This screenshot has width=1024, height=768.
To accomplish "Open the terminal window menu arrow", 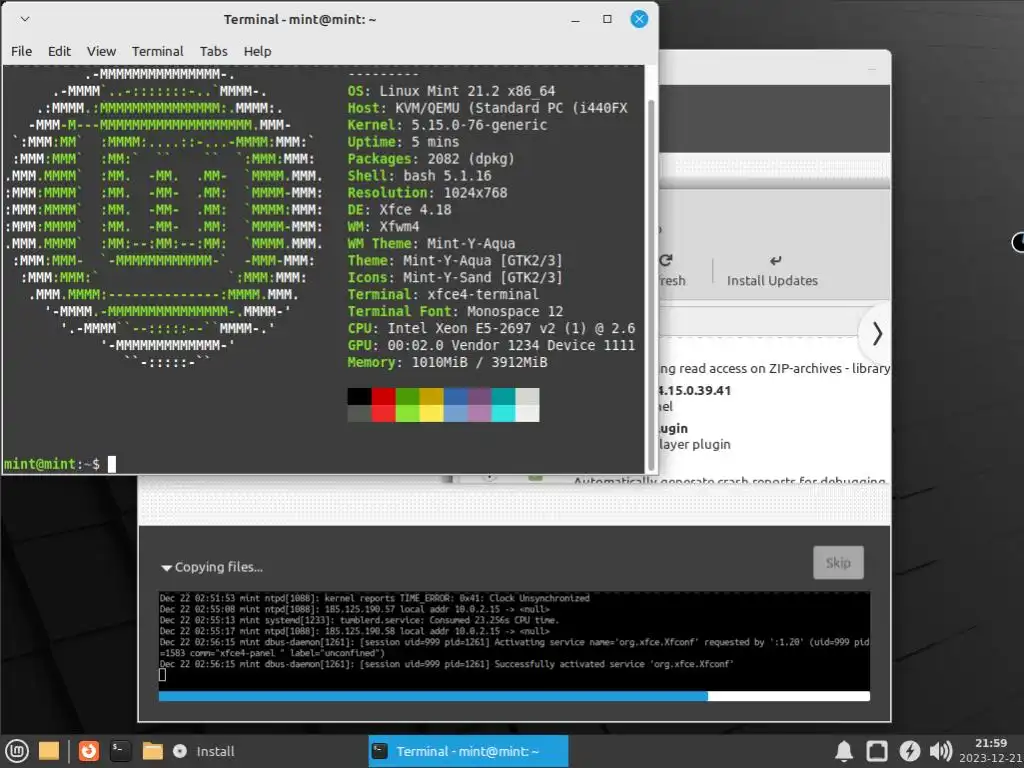I will [x=25, y=19].
